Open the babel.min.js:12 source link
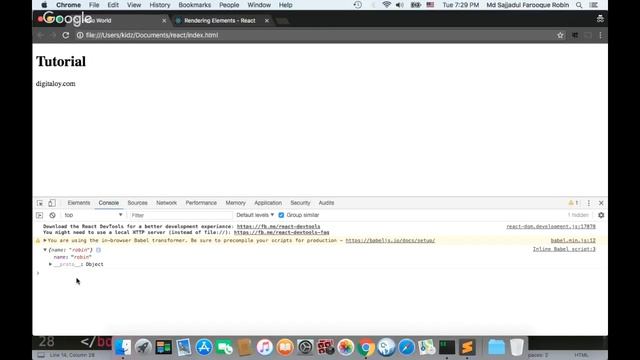 pos(573,240)
